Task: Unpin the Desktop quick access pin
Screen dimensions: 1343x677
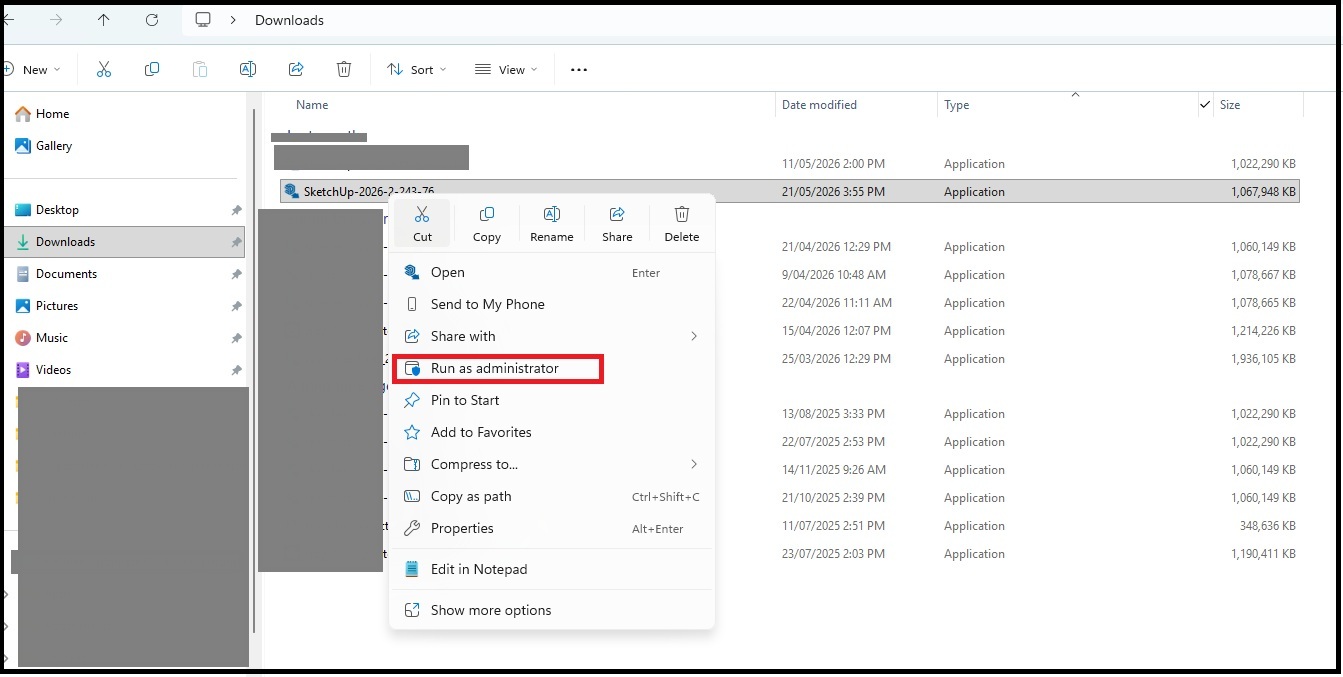Action: 236,210
